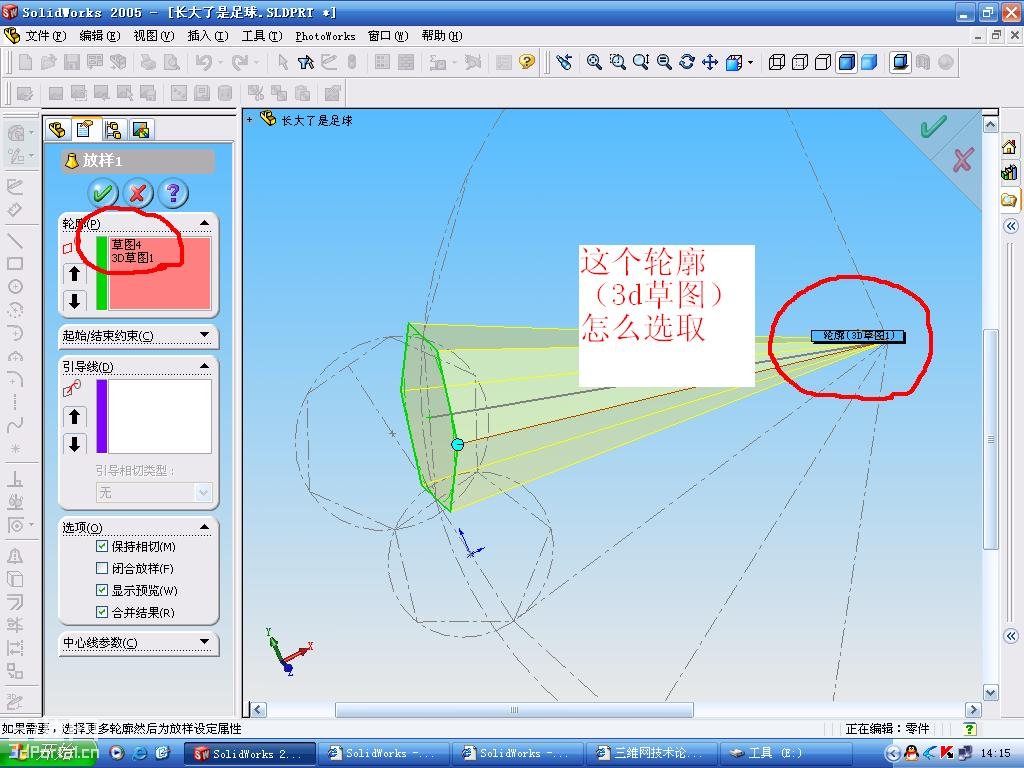Open the FeatureManager design tree tab
1024x768 pixels.
click(57, 129)
